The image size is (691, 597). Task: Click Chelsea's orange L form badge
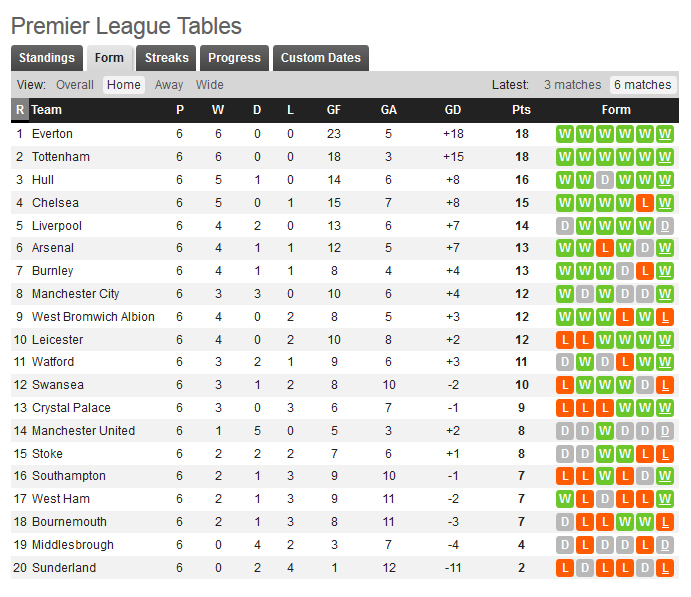[645, 203]
